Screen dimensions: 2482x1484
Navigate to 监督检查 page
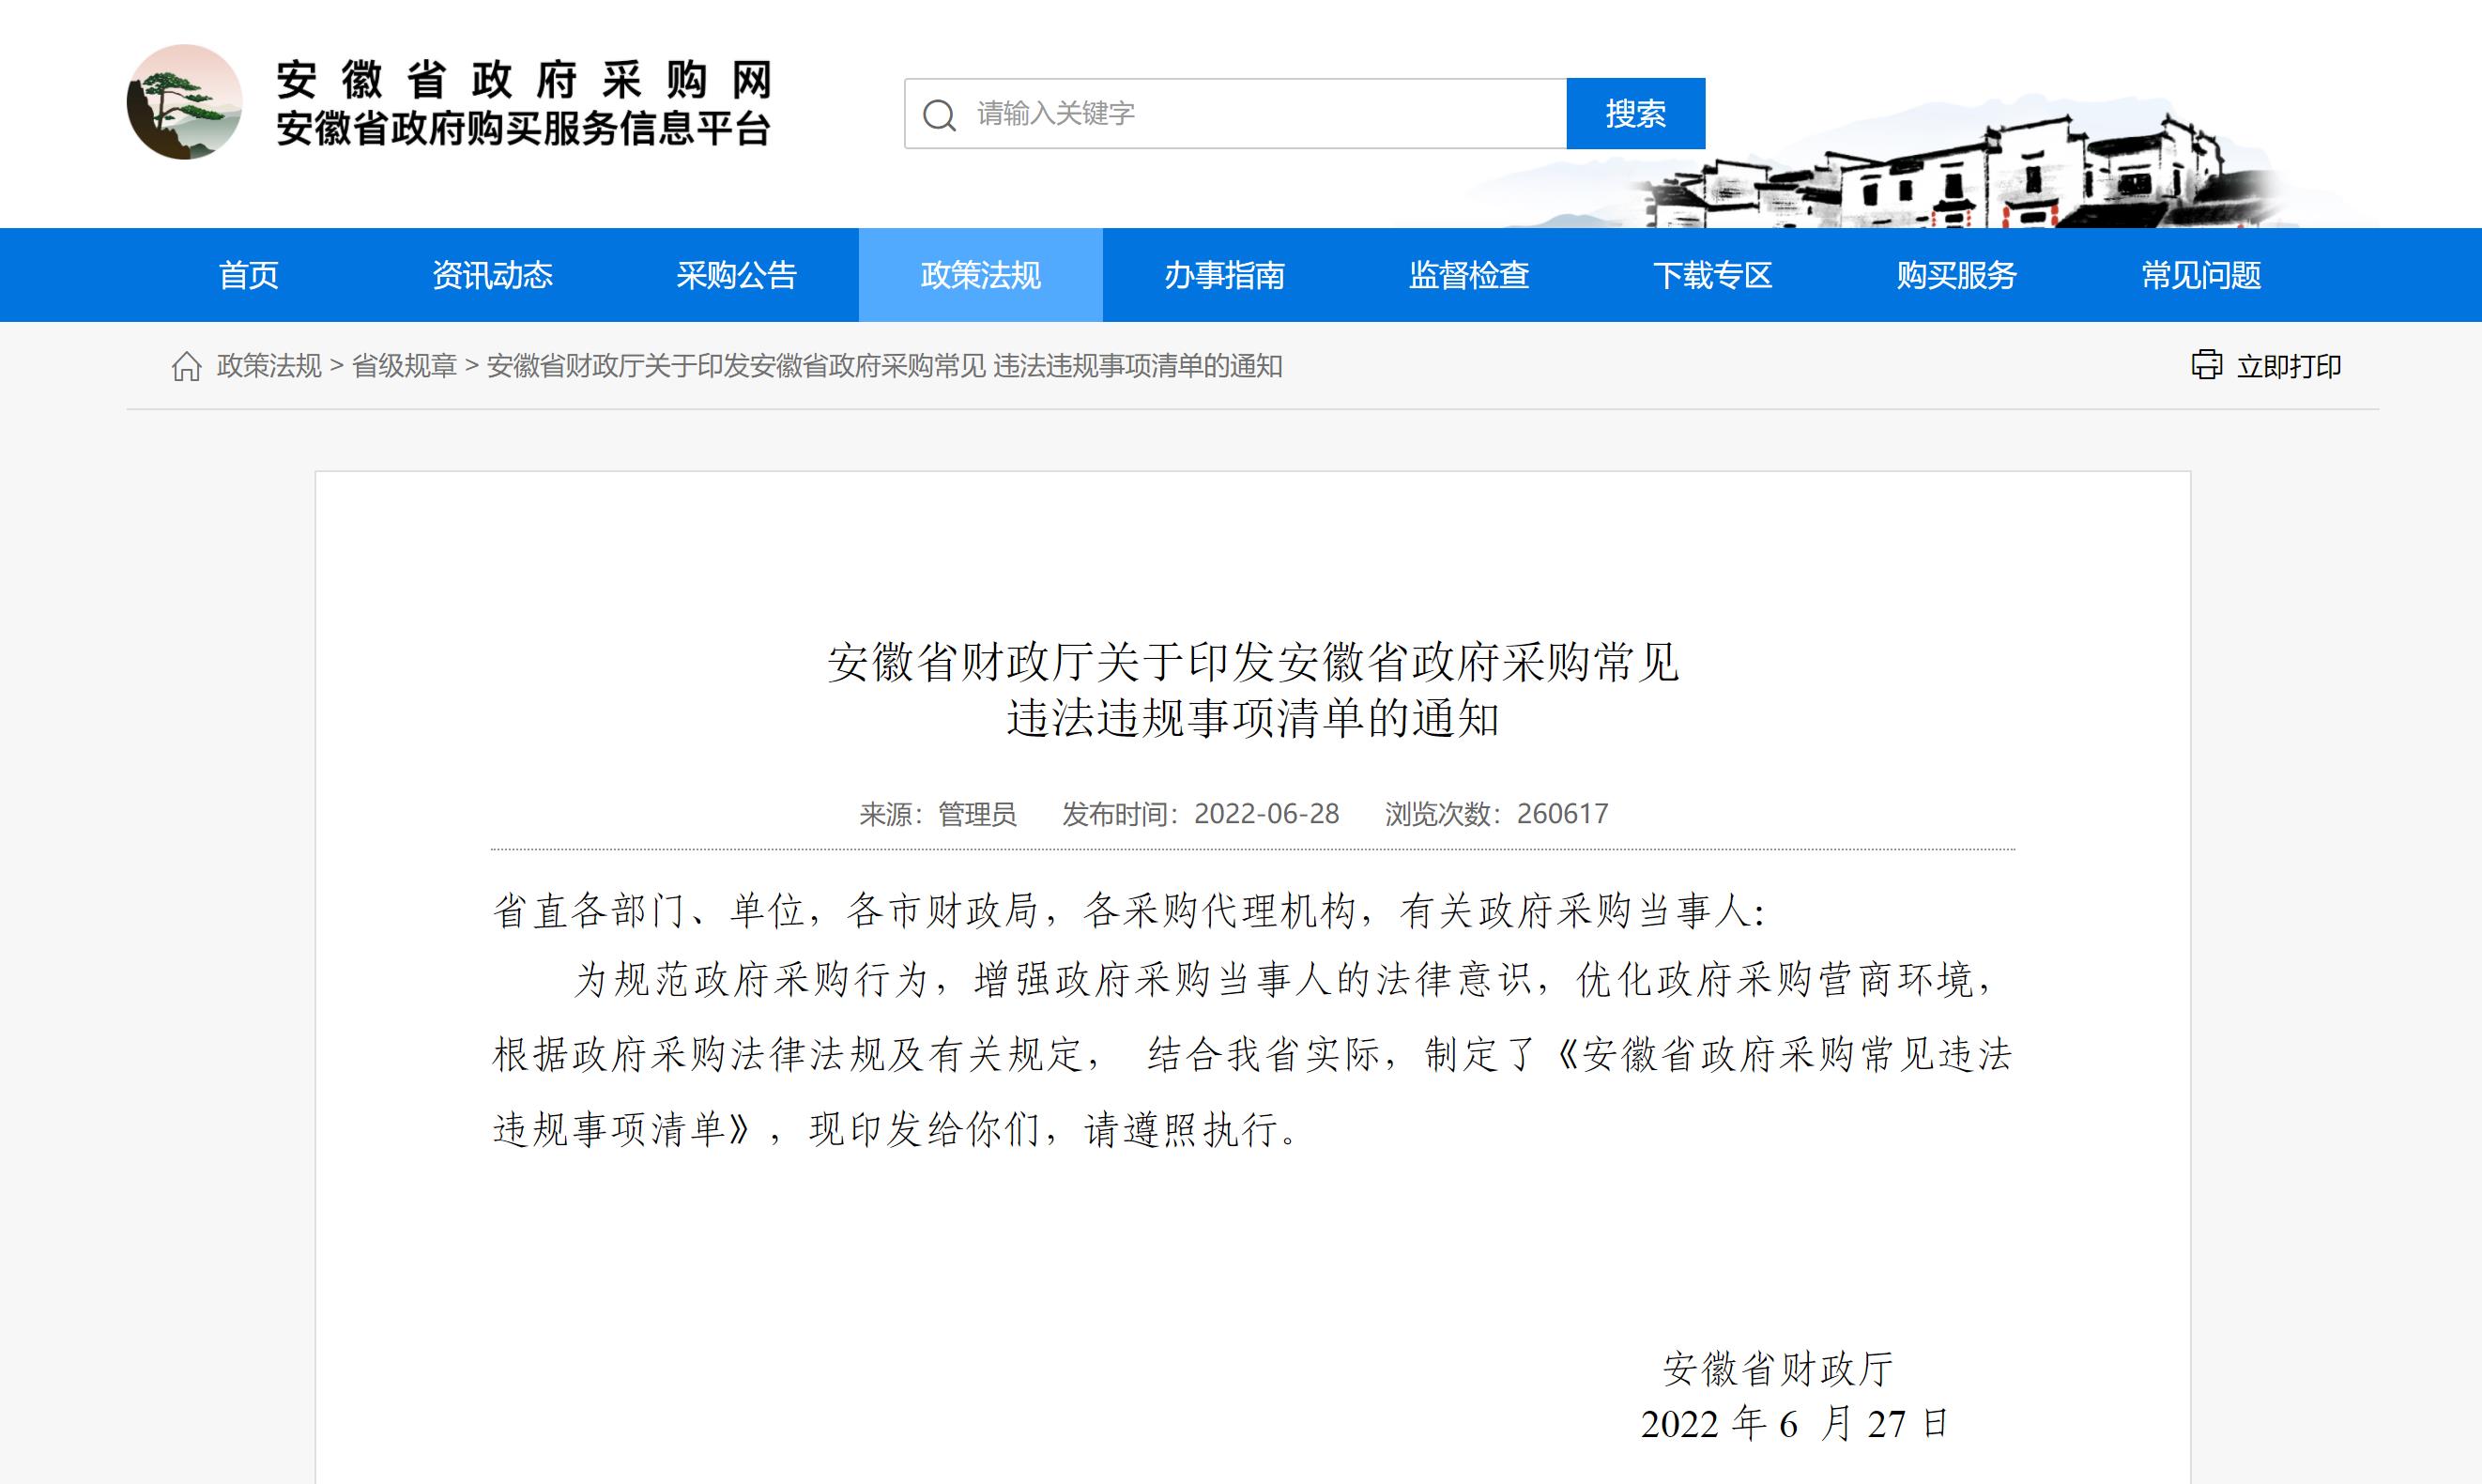click(1468, 275)
